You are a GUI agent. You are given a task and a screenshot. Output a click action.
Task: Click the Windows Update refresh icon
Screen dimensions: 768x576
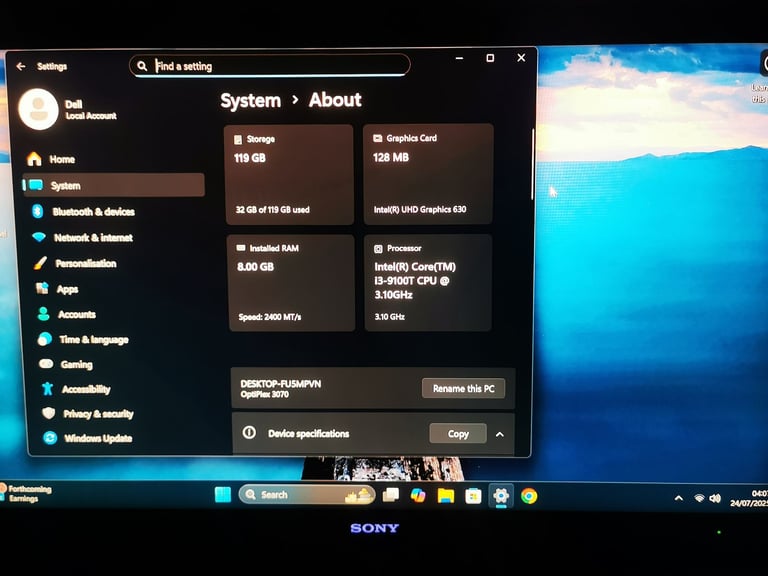[50, 438]
